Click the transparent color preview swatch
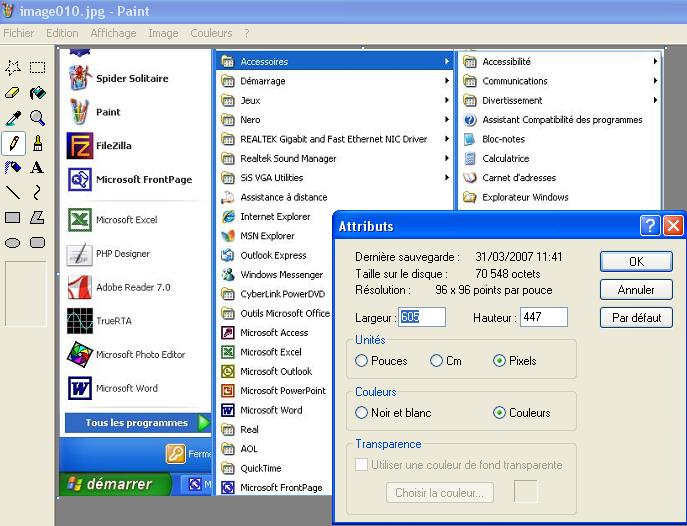687x526 pixels. [525, 491]
